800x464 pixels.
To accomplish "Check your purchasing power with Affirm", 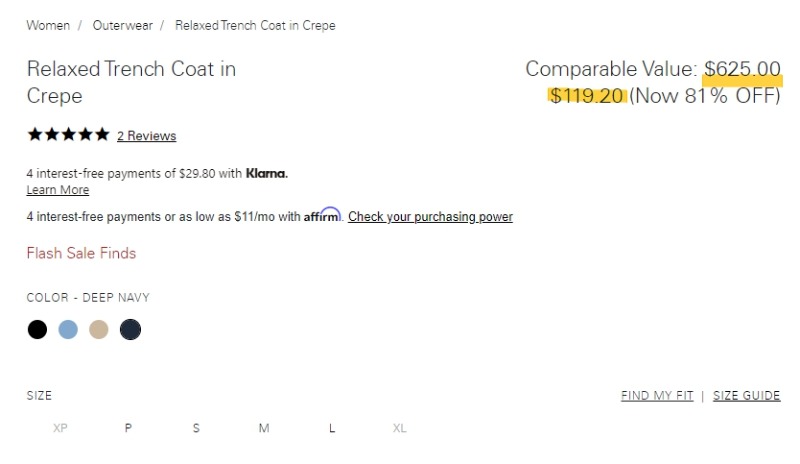I will (430, 216).
